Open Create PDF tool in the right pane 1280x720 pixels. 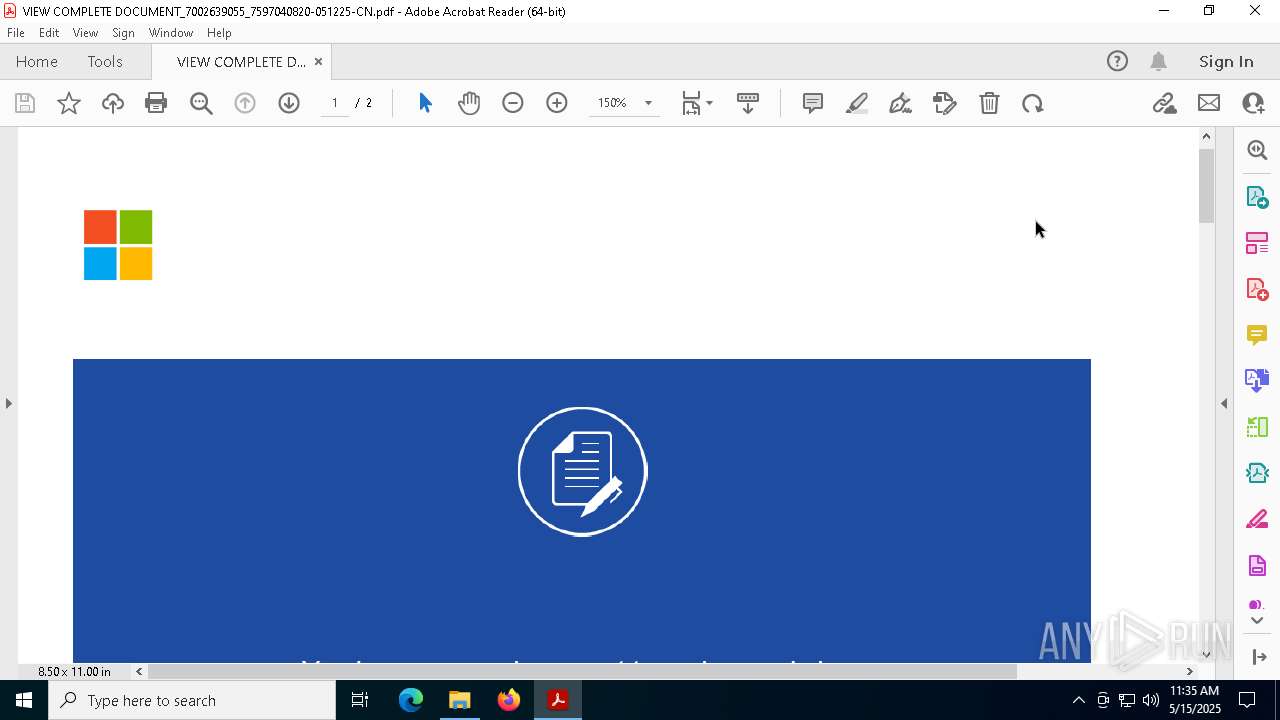point(1257,289)
